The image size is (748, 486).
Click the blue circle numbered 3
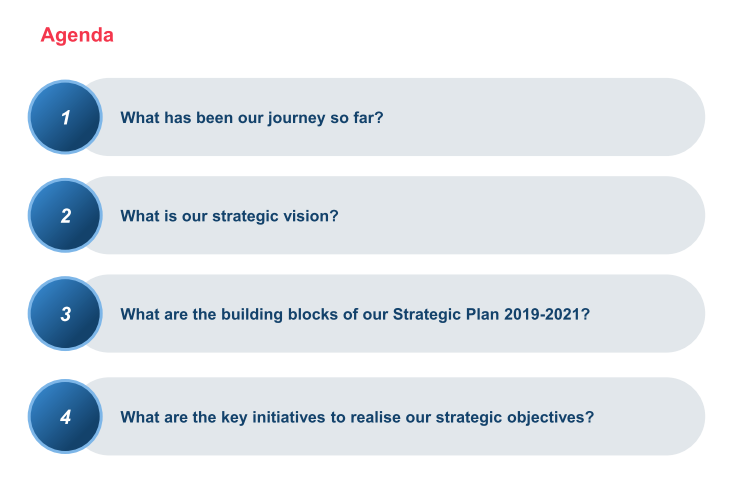tap(65, 314)
